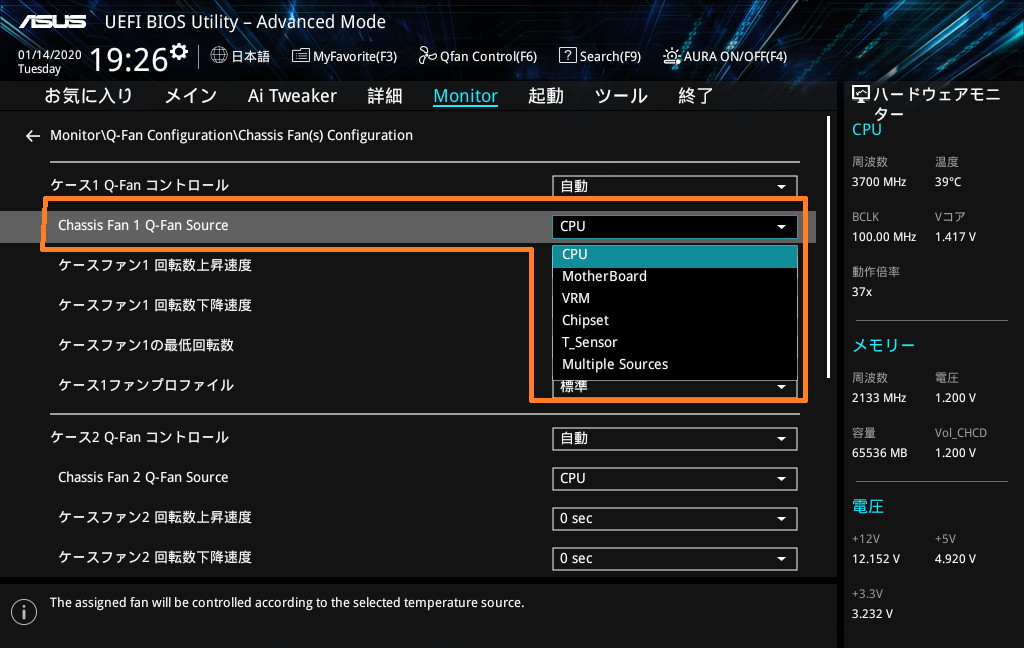Viewport: 1024px width, 648px height.
Task: Click the ハードウェアモニター monitor icon
Action: pyautogui.click(x=861, y=95)
